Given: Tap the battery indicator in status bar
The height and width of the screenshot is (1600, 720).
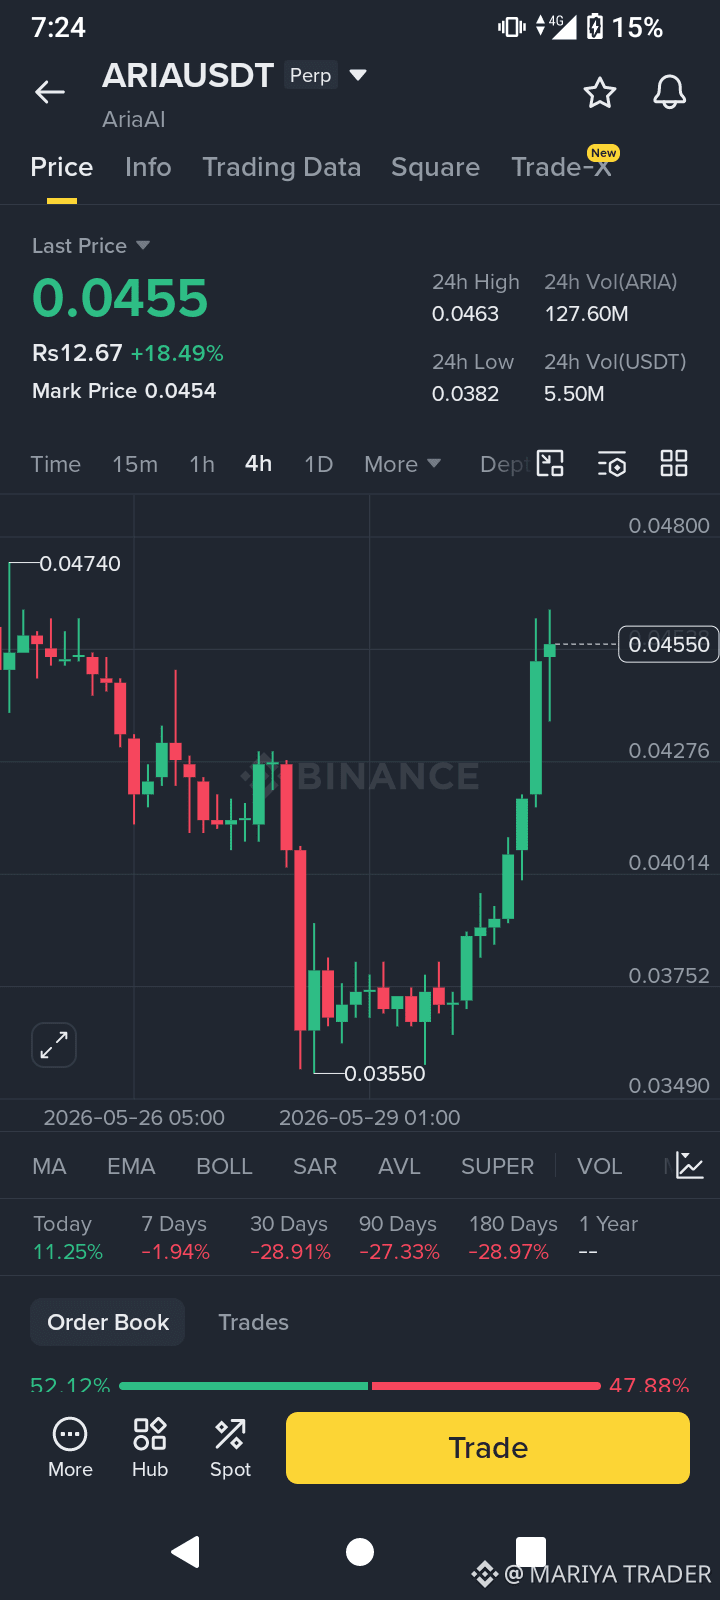Looking at the screenshot, I should [x=595, y=27].
